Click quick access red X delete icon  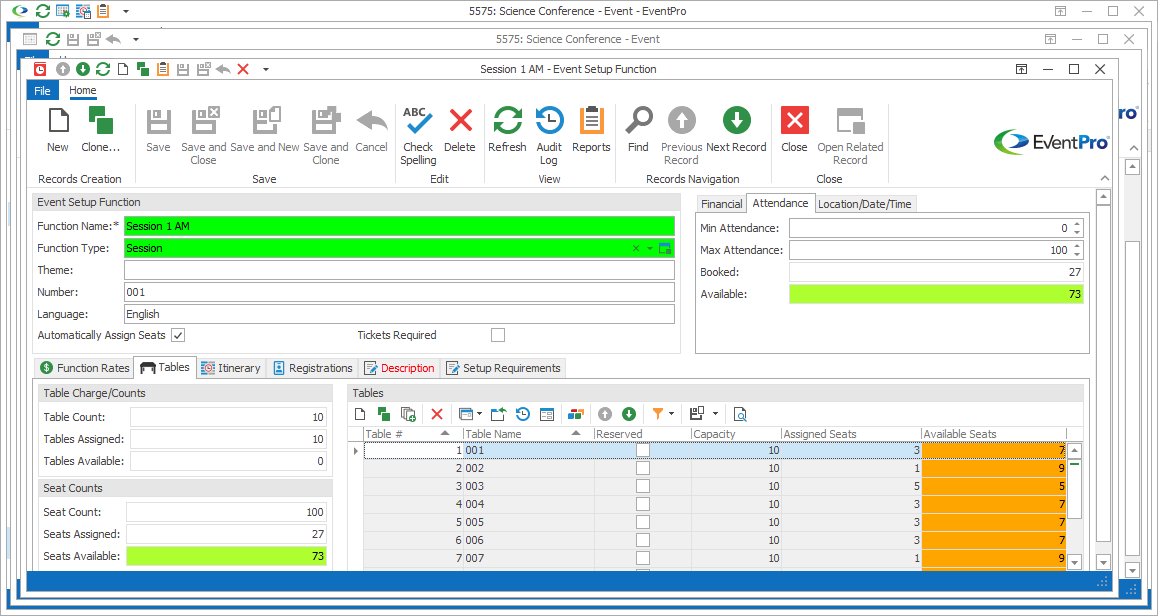[x=243, y=69]
